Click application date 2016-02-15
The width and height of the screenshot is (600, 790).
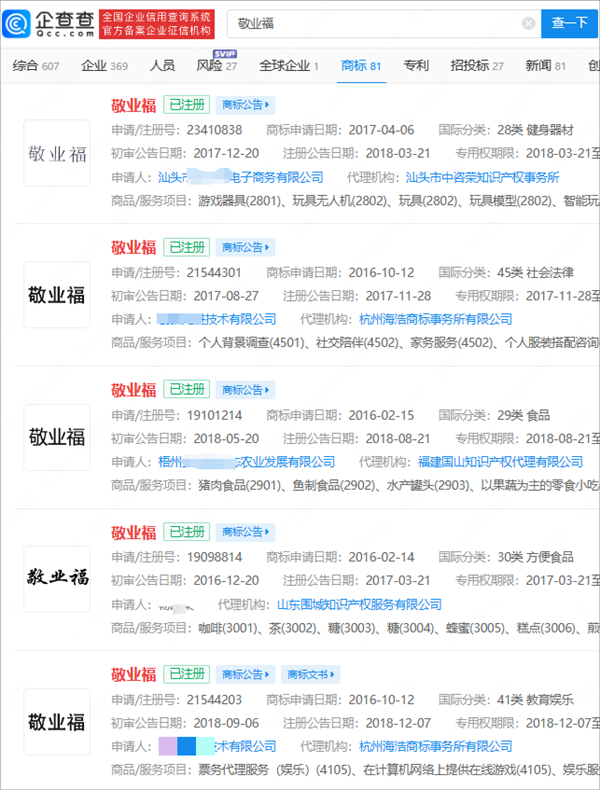[x=381, y=416]
